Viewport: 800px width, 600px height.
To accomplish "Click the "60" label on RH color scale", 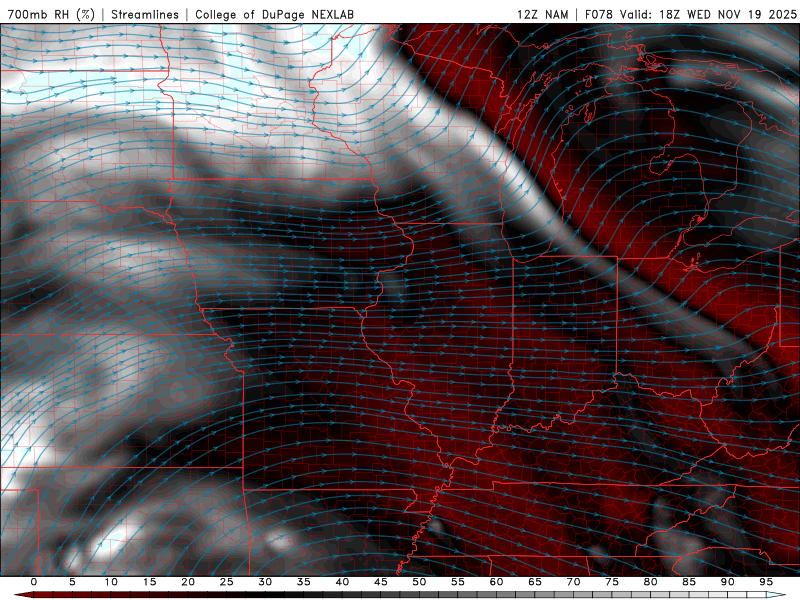I will pos(496,582).
